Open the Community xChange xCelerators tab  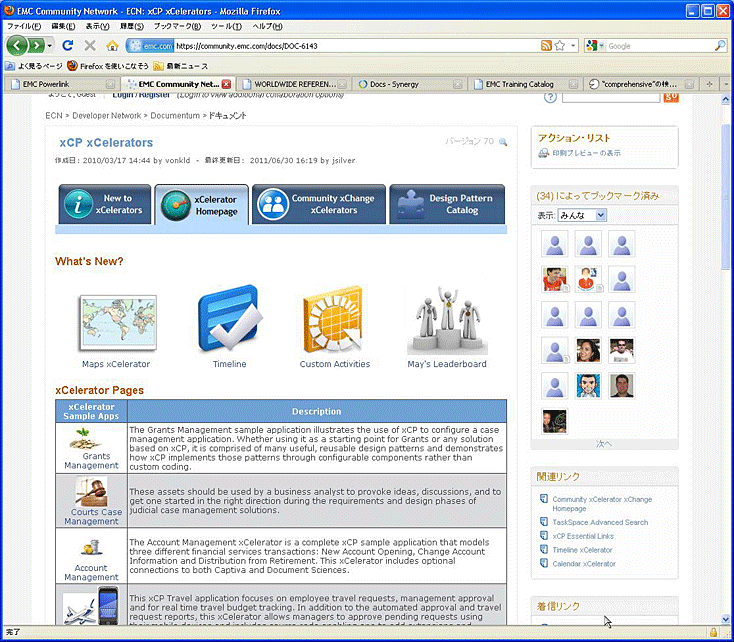pos(317,205)
